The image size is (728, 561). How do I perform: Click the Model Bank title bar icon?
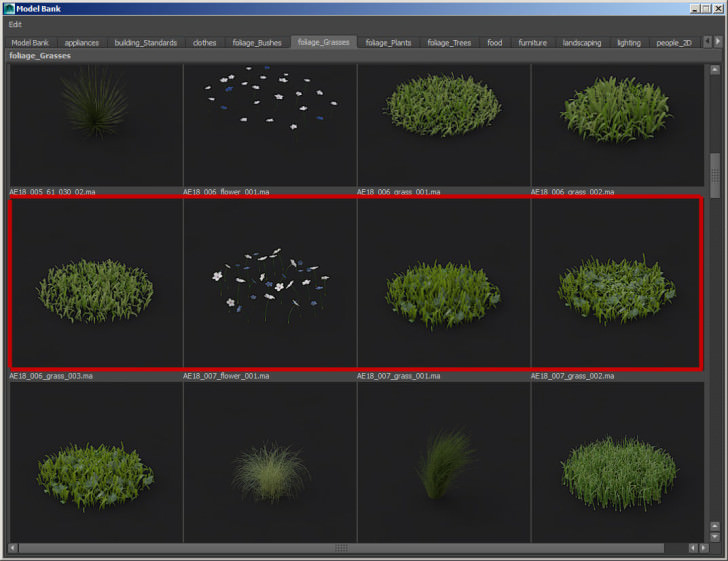point(8,8)
